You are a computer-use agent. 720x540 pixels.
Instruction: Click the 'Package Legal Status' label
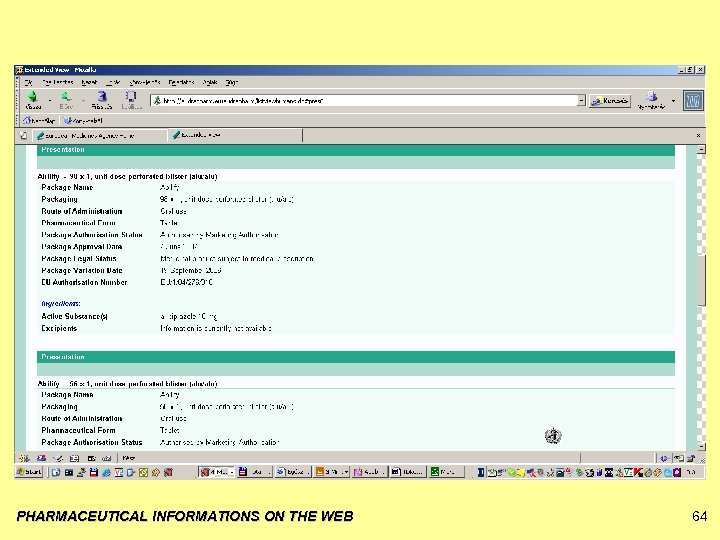point(79,259)
